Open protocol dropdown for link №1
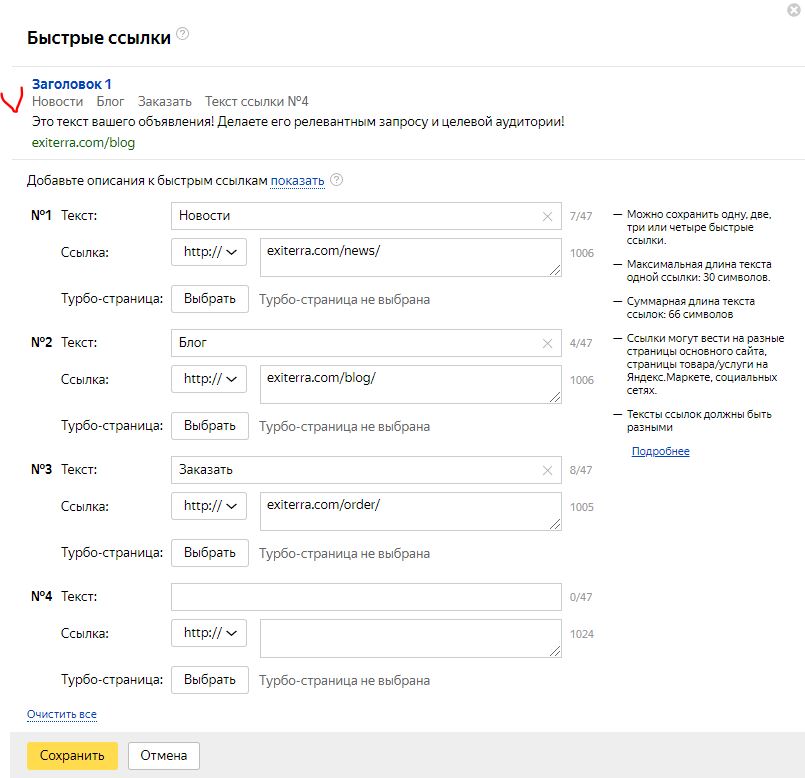Viewport: 805px width, 778px height. point(209,253)
